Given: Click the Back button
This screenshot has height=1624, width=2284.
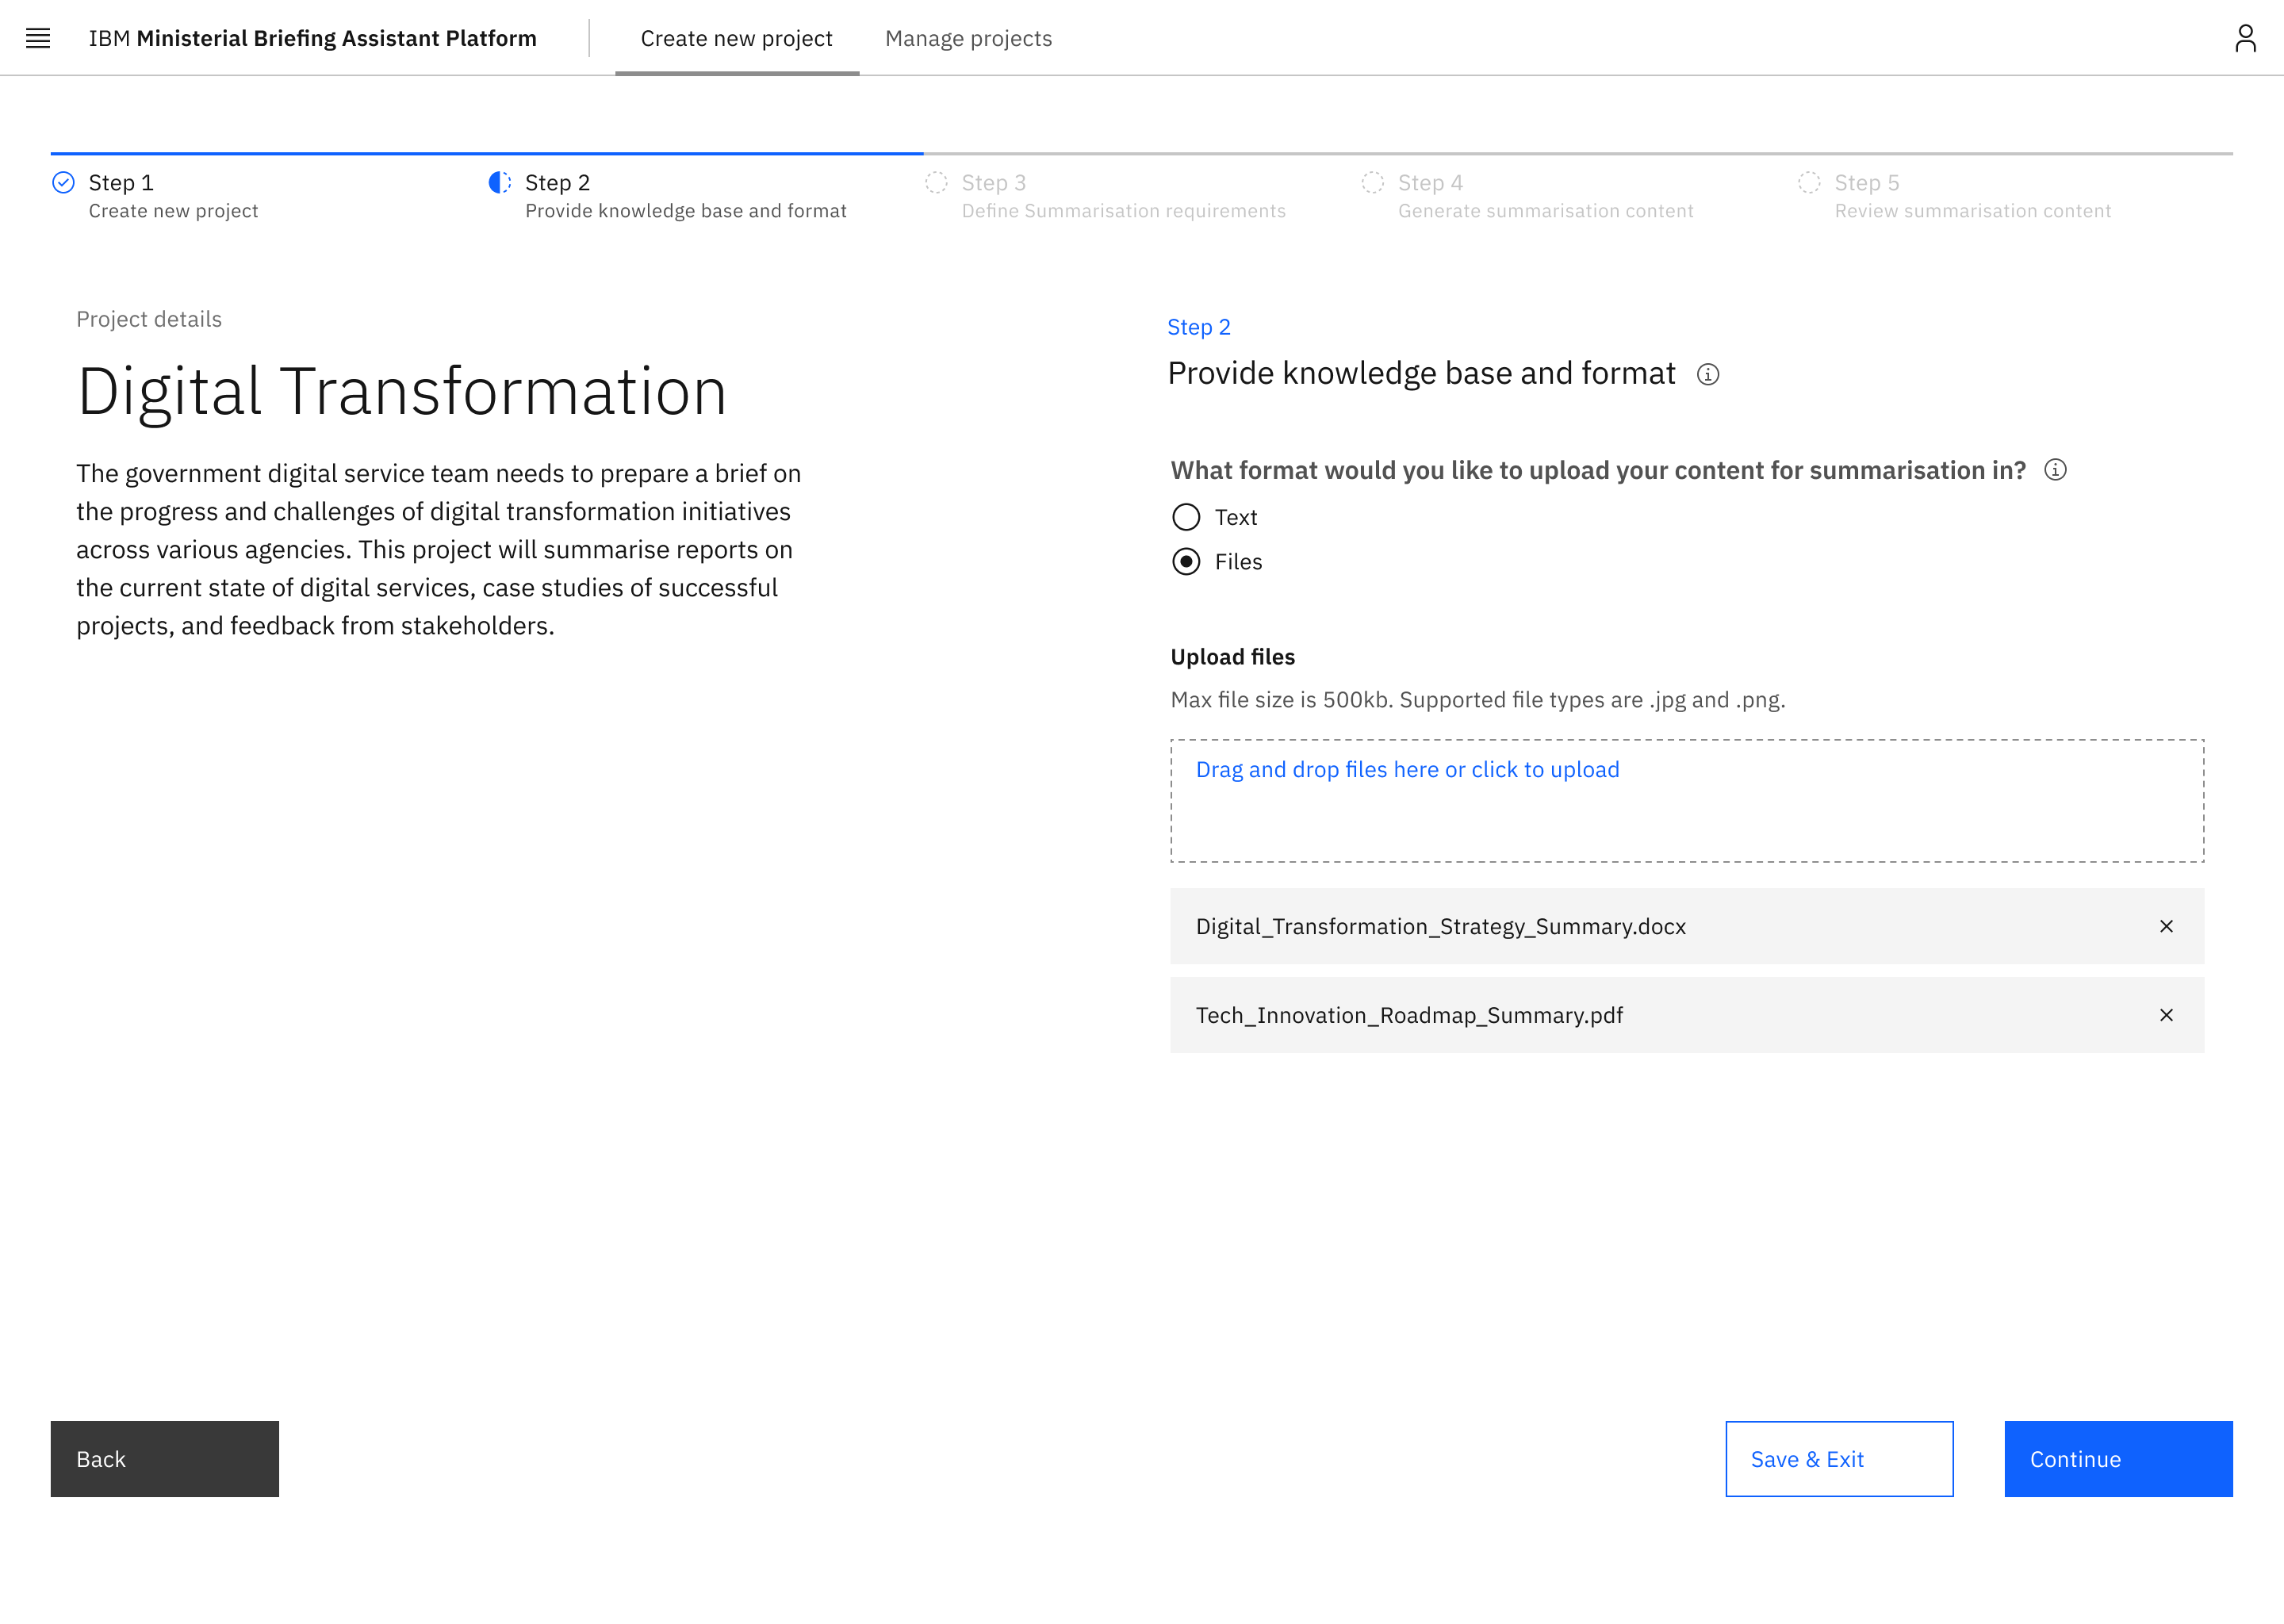Looking at the screenshot, I should click(165, 1458).
